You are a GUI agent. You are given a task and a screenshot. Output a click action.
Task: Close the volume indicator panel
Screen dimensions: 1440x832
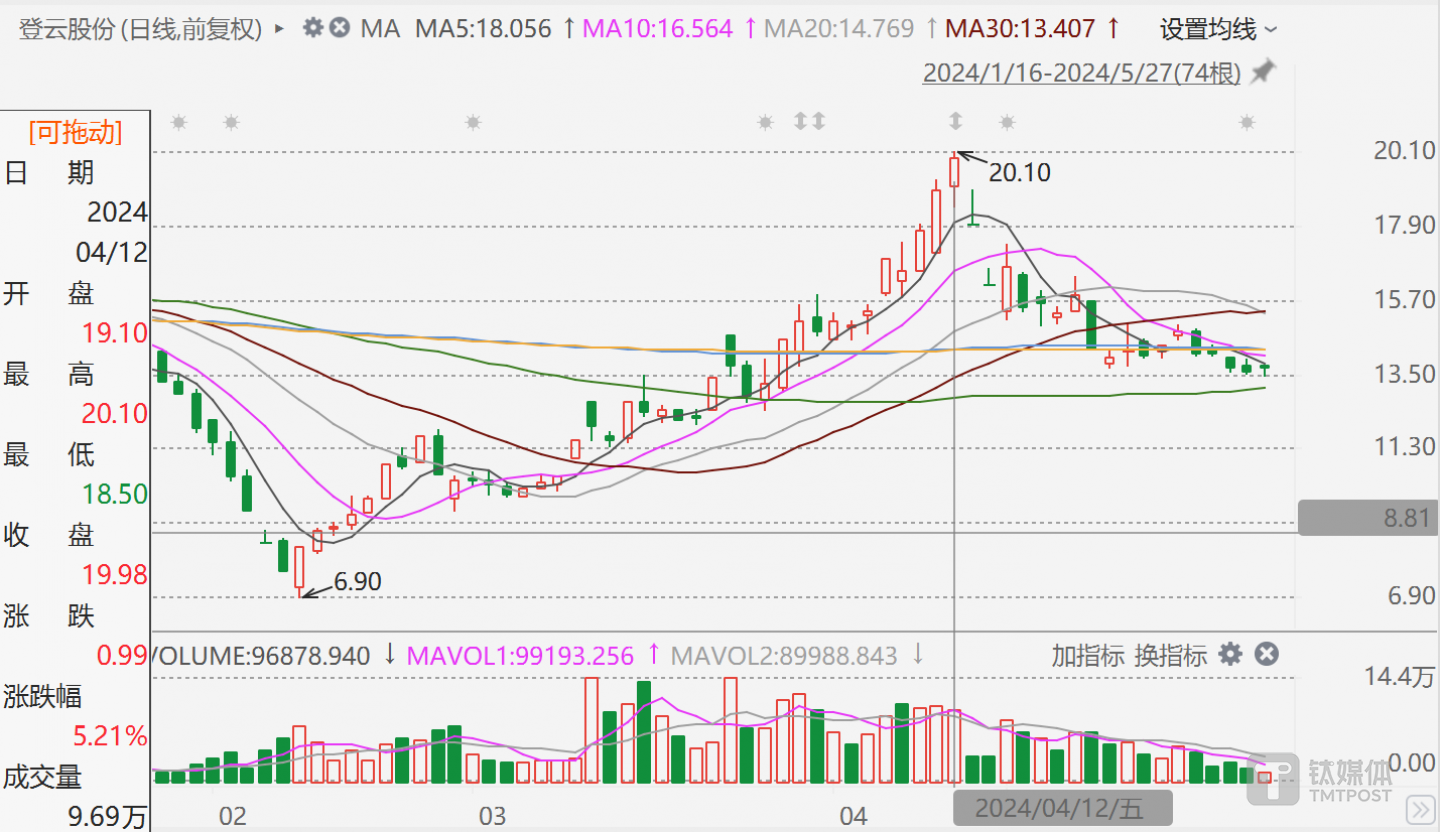(x=1266, y=655)
